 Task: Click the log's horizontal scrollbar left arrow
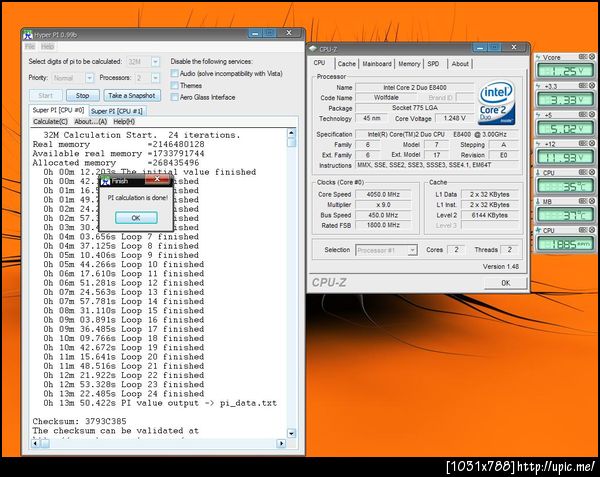click(x=36, y=443)
